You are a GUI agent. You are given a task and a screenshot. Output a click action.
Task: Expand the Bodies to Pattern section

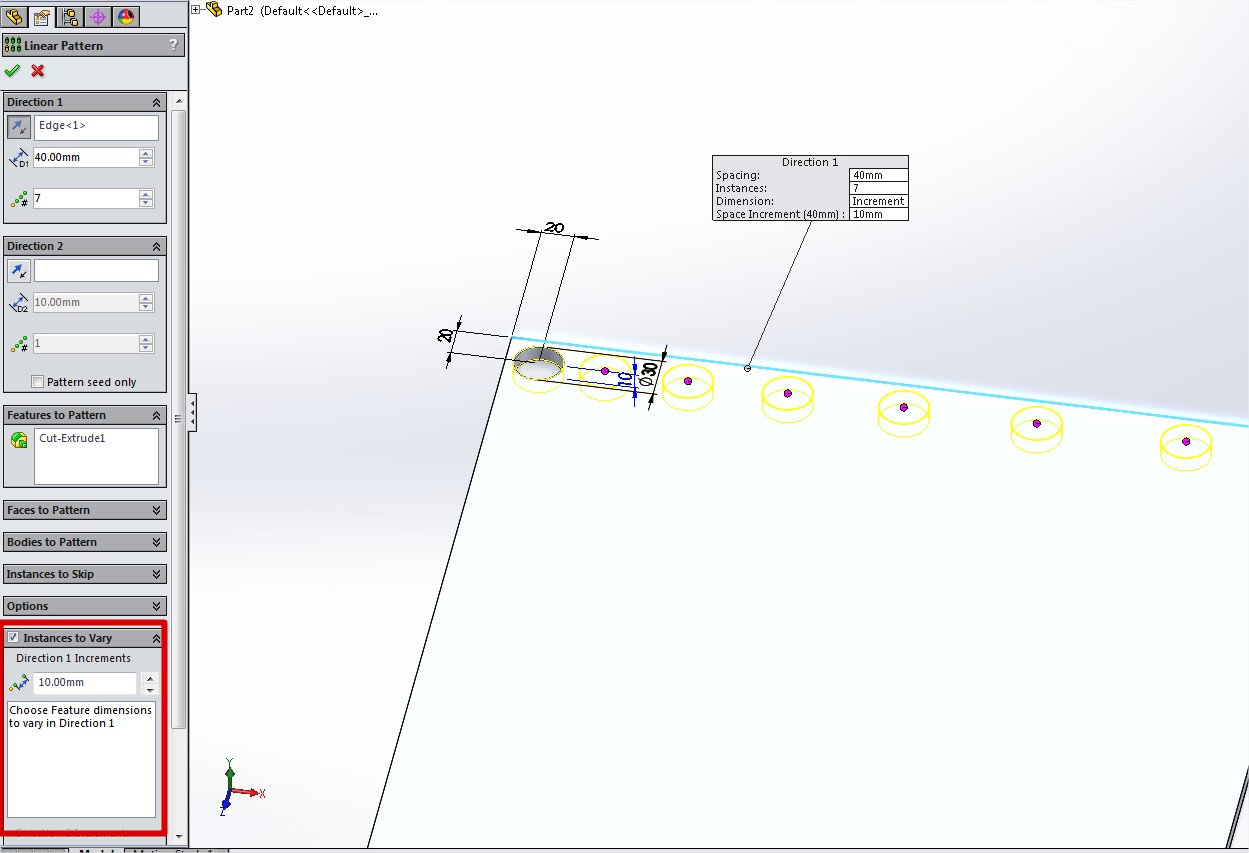(156, 542)
